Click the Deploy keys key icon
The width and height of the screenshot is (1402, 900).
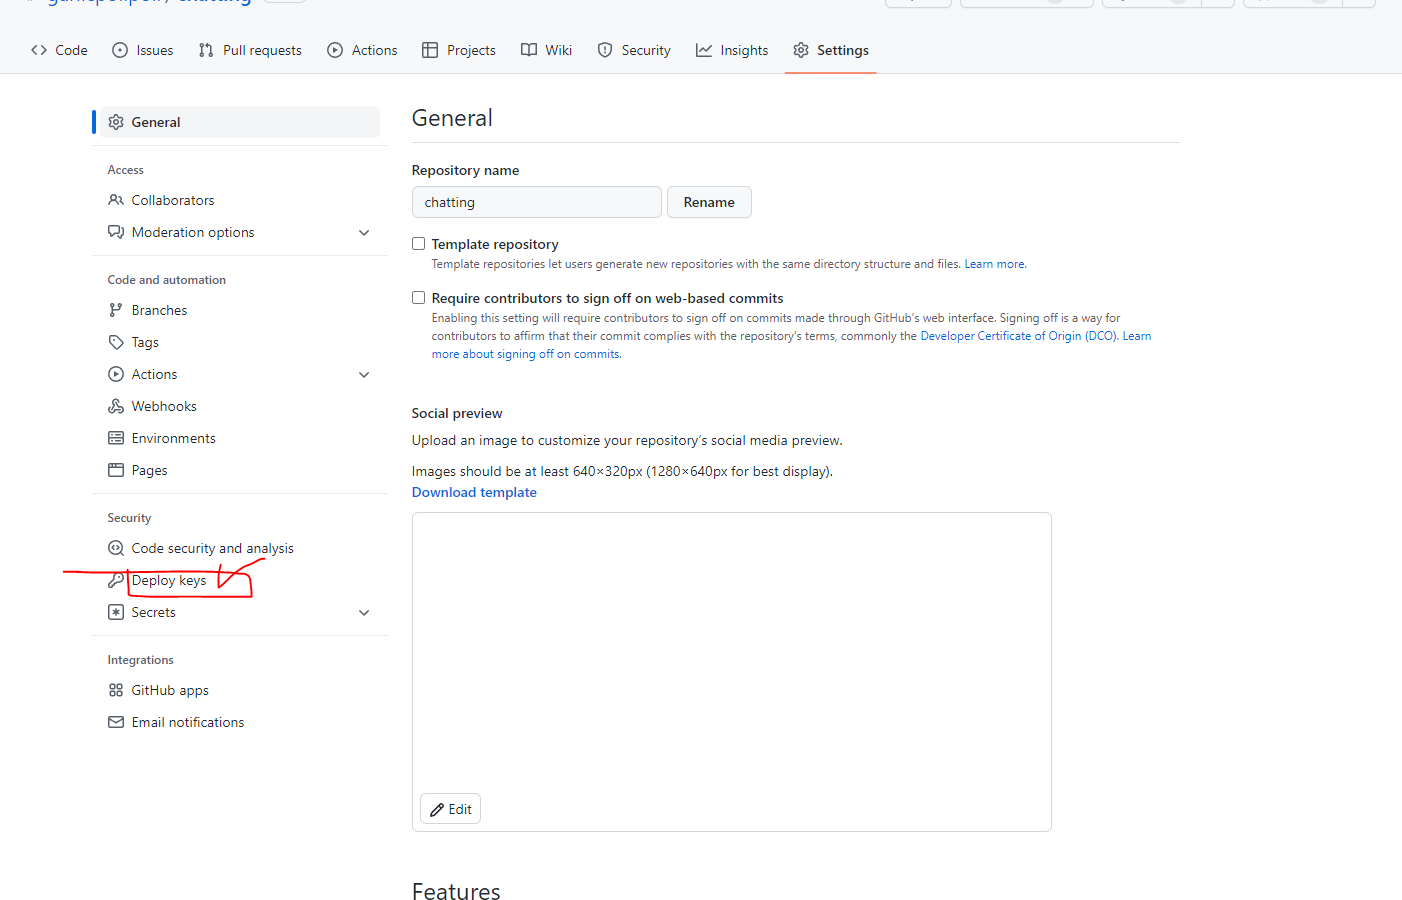(116, 580)
